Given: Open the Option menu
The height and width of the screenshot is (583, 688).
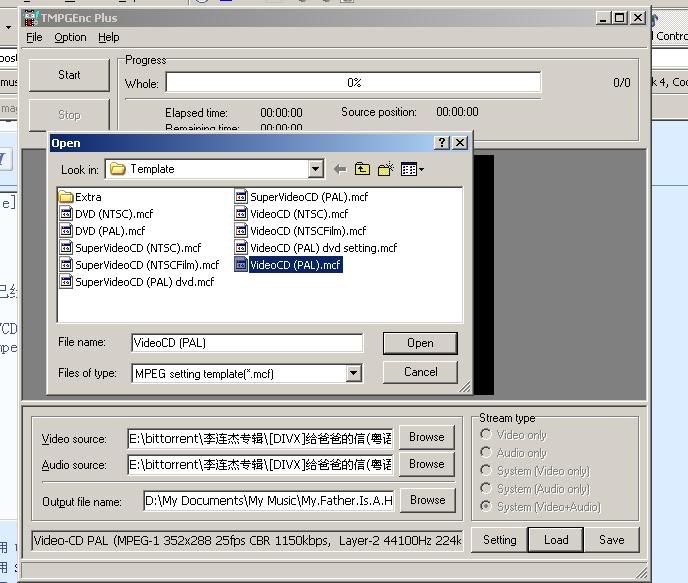Looking at the screenshot, I should [x=70, y=37].
